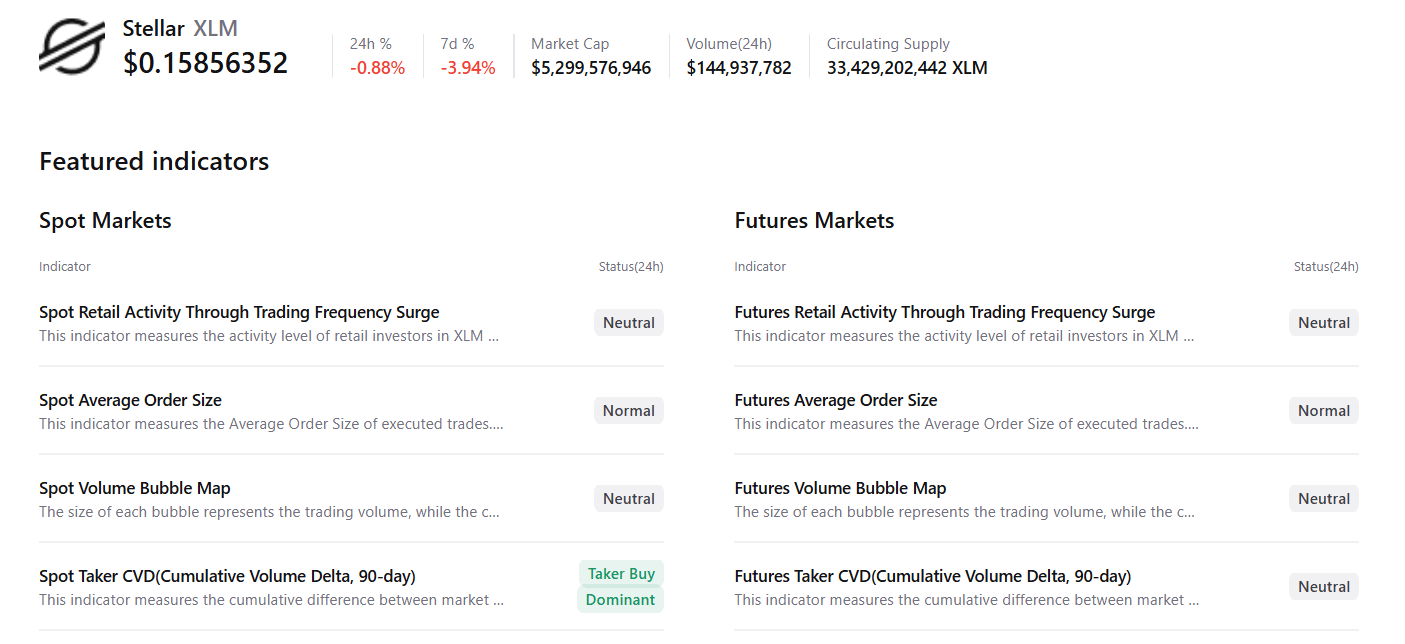Screen dimensions: 1405x644
Task: Open Spot Taker CVD 90-day indicator
Action: pos(227,576)
